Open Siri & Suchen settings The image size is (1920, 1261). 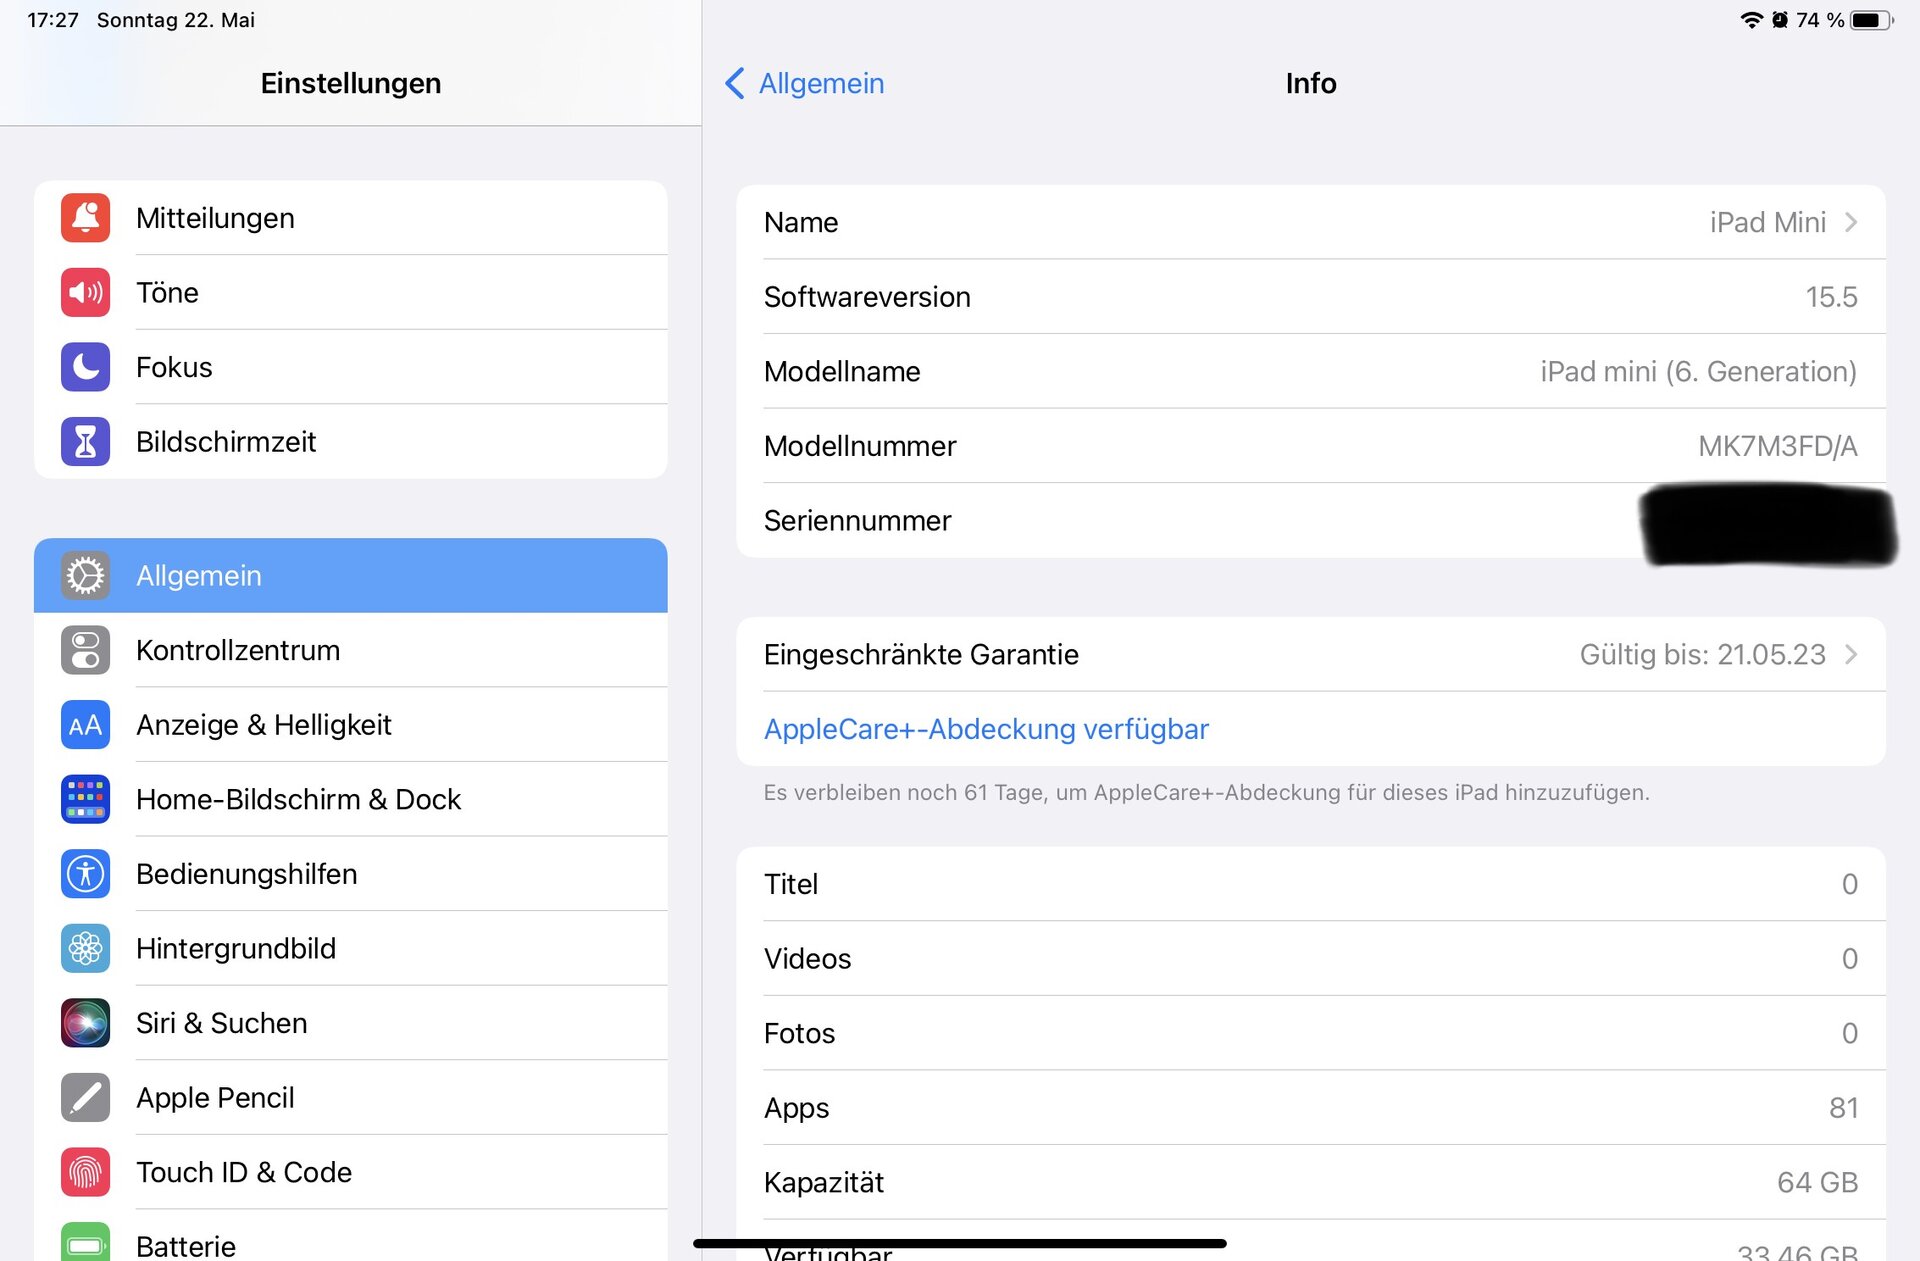351,1023
